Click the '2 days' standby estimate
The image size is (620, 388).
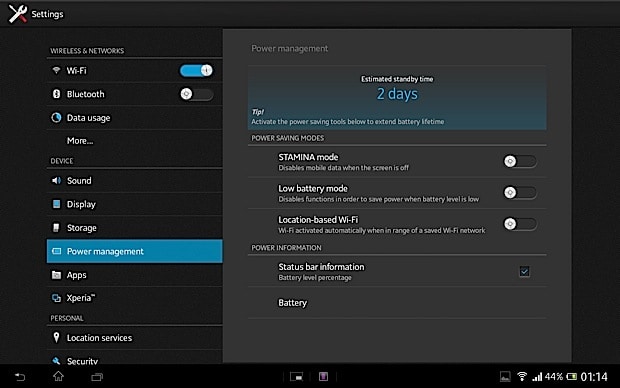point(397,94)
